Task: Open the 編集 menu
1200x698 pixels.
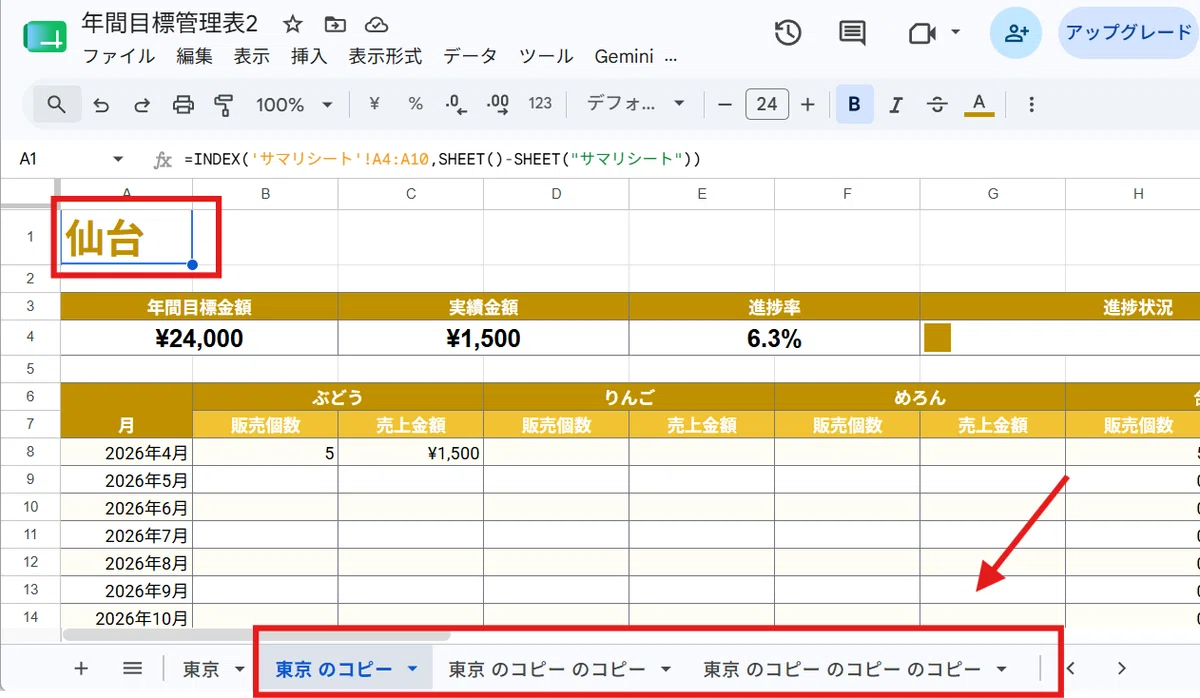Action: [x=195, y=57]
